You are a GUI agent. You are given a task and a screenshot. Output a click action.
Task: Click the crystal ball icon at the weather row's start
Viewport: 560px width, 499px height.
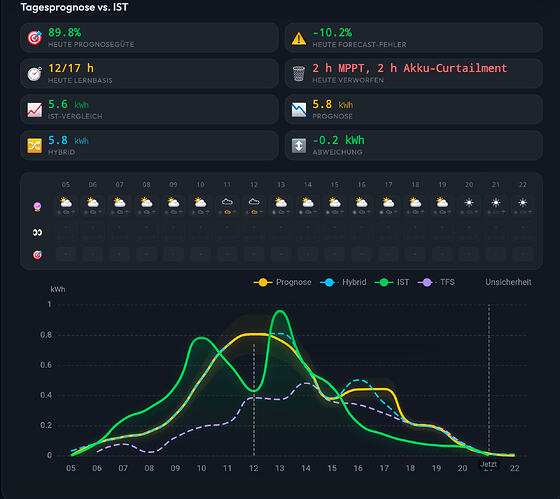[x=37, y=206]
